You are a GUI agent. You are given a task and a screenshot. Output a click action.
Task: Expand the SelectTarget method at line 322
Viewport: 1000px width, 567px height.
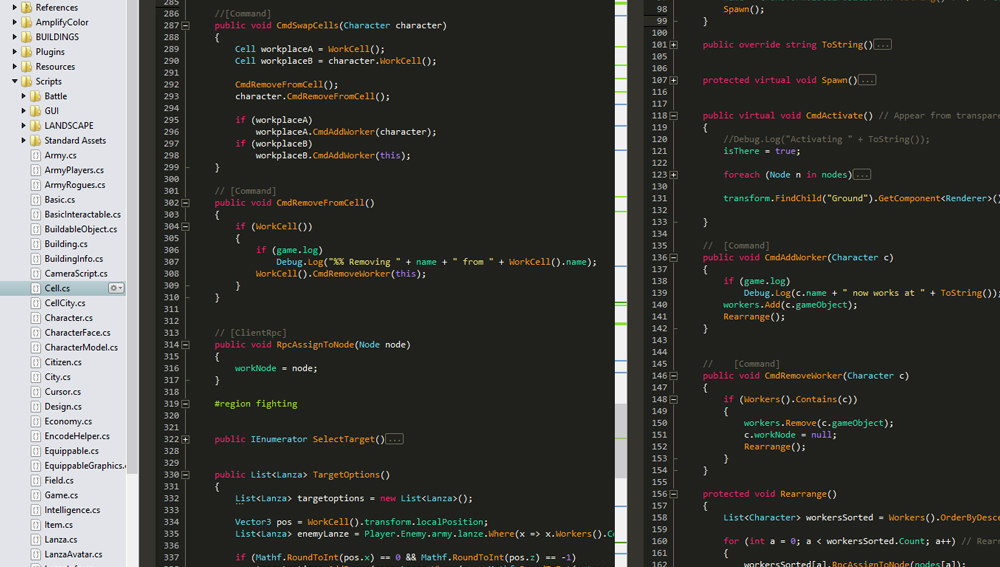click(186, 439)
